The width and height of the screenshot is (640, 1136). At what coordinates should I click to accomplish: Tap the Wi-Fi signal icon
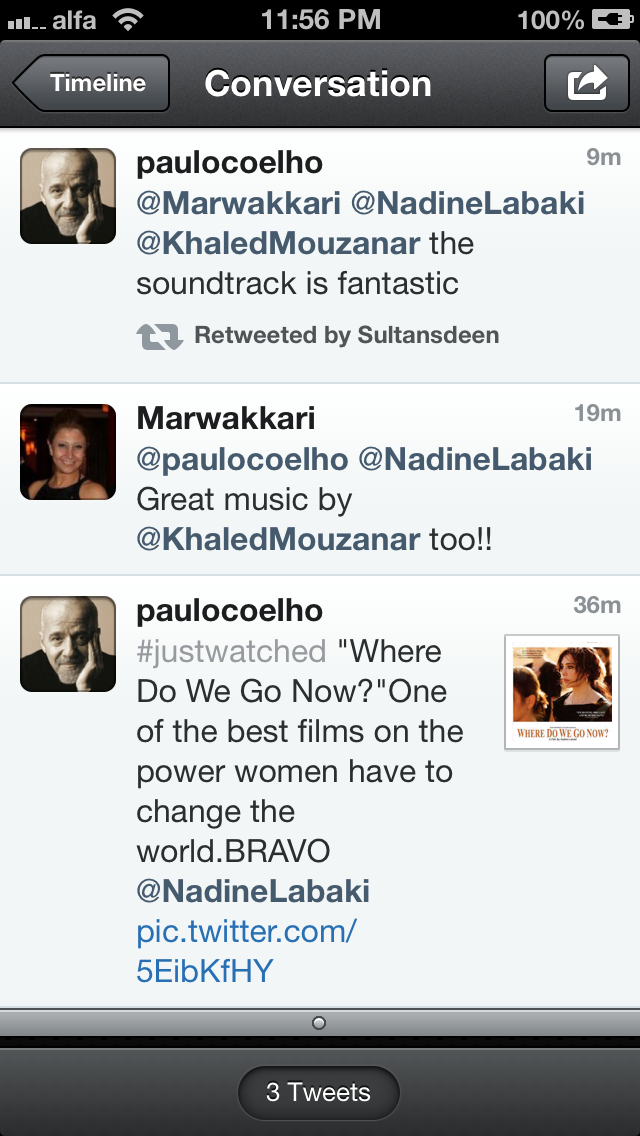click(127, 19)
